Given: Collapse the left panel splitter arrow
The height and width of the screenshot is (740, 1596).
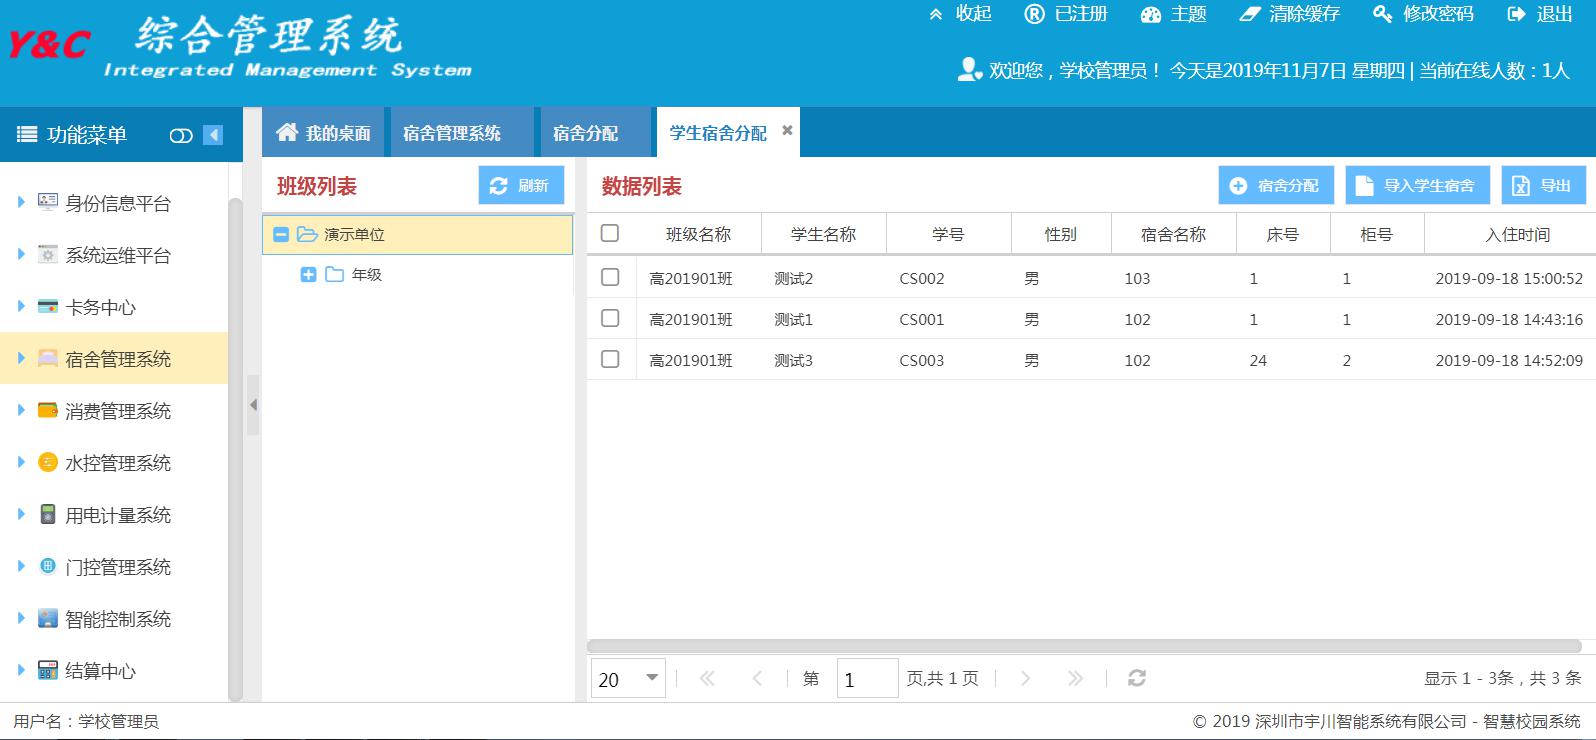Looking at the screenshot, I should [x=253, y=405].
